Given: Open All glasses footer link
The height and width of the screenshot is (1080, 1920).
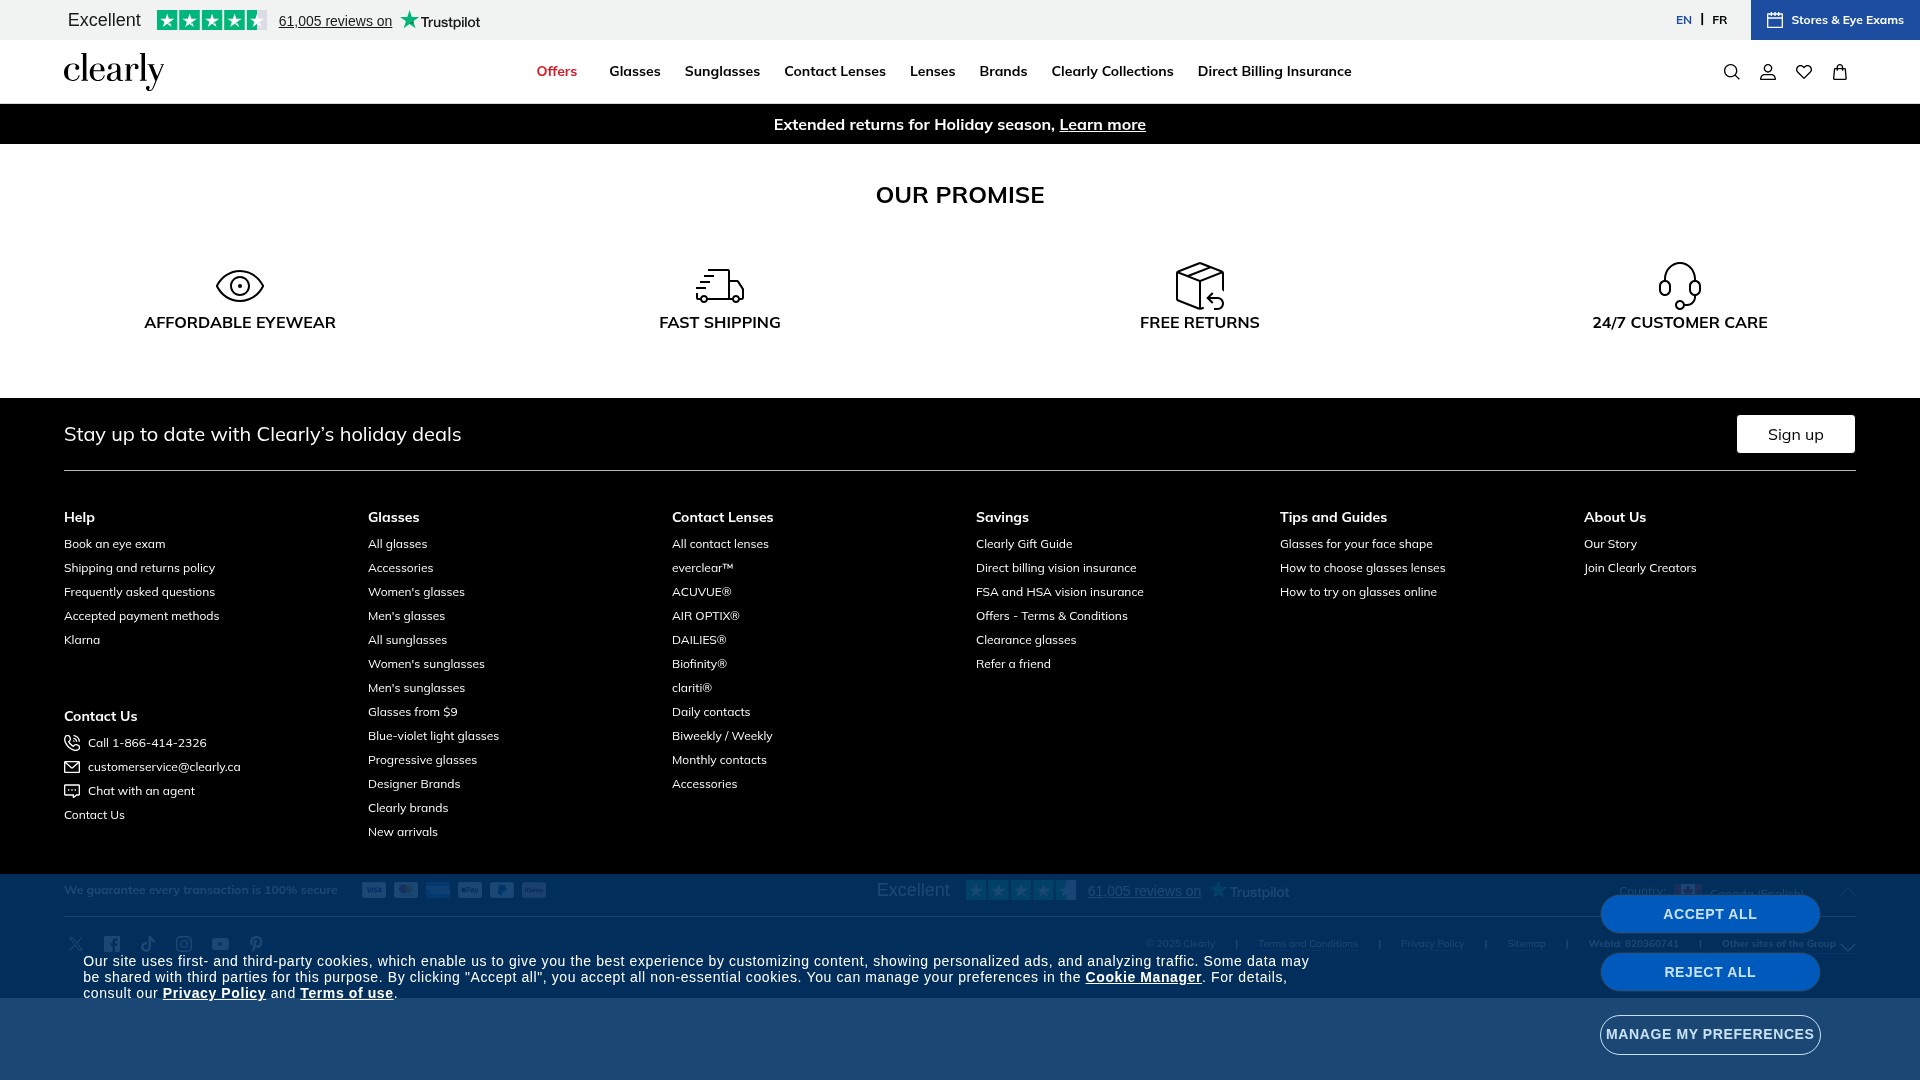Looking at the screenshot, I should 398,544.
